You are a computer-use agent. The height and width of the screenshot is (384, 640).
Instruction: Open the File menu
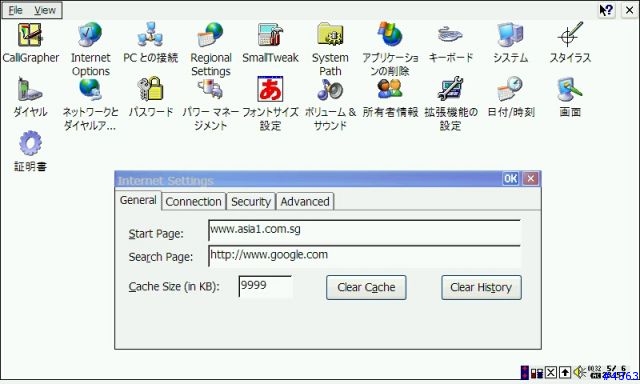pos(16,10)
